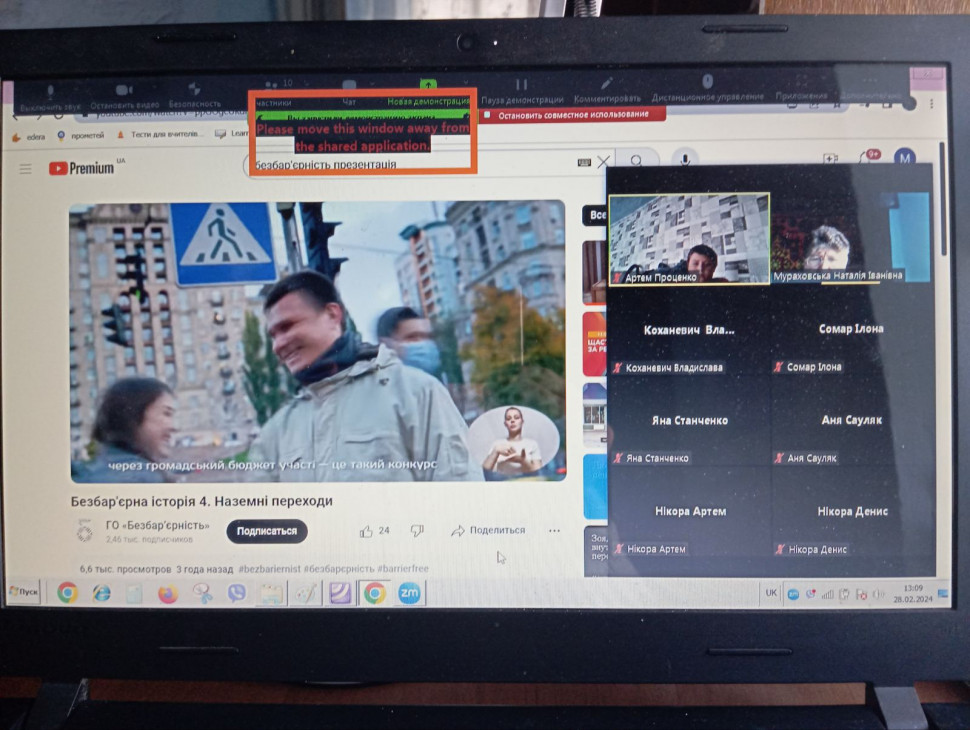The height and width of the screenshot is (730, 970).
Task: Select the Сомар Ілона participant tile
Action: pos(851,330)
